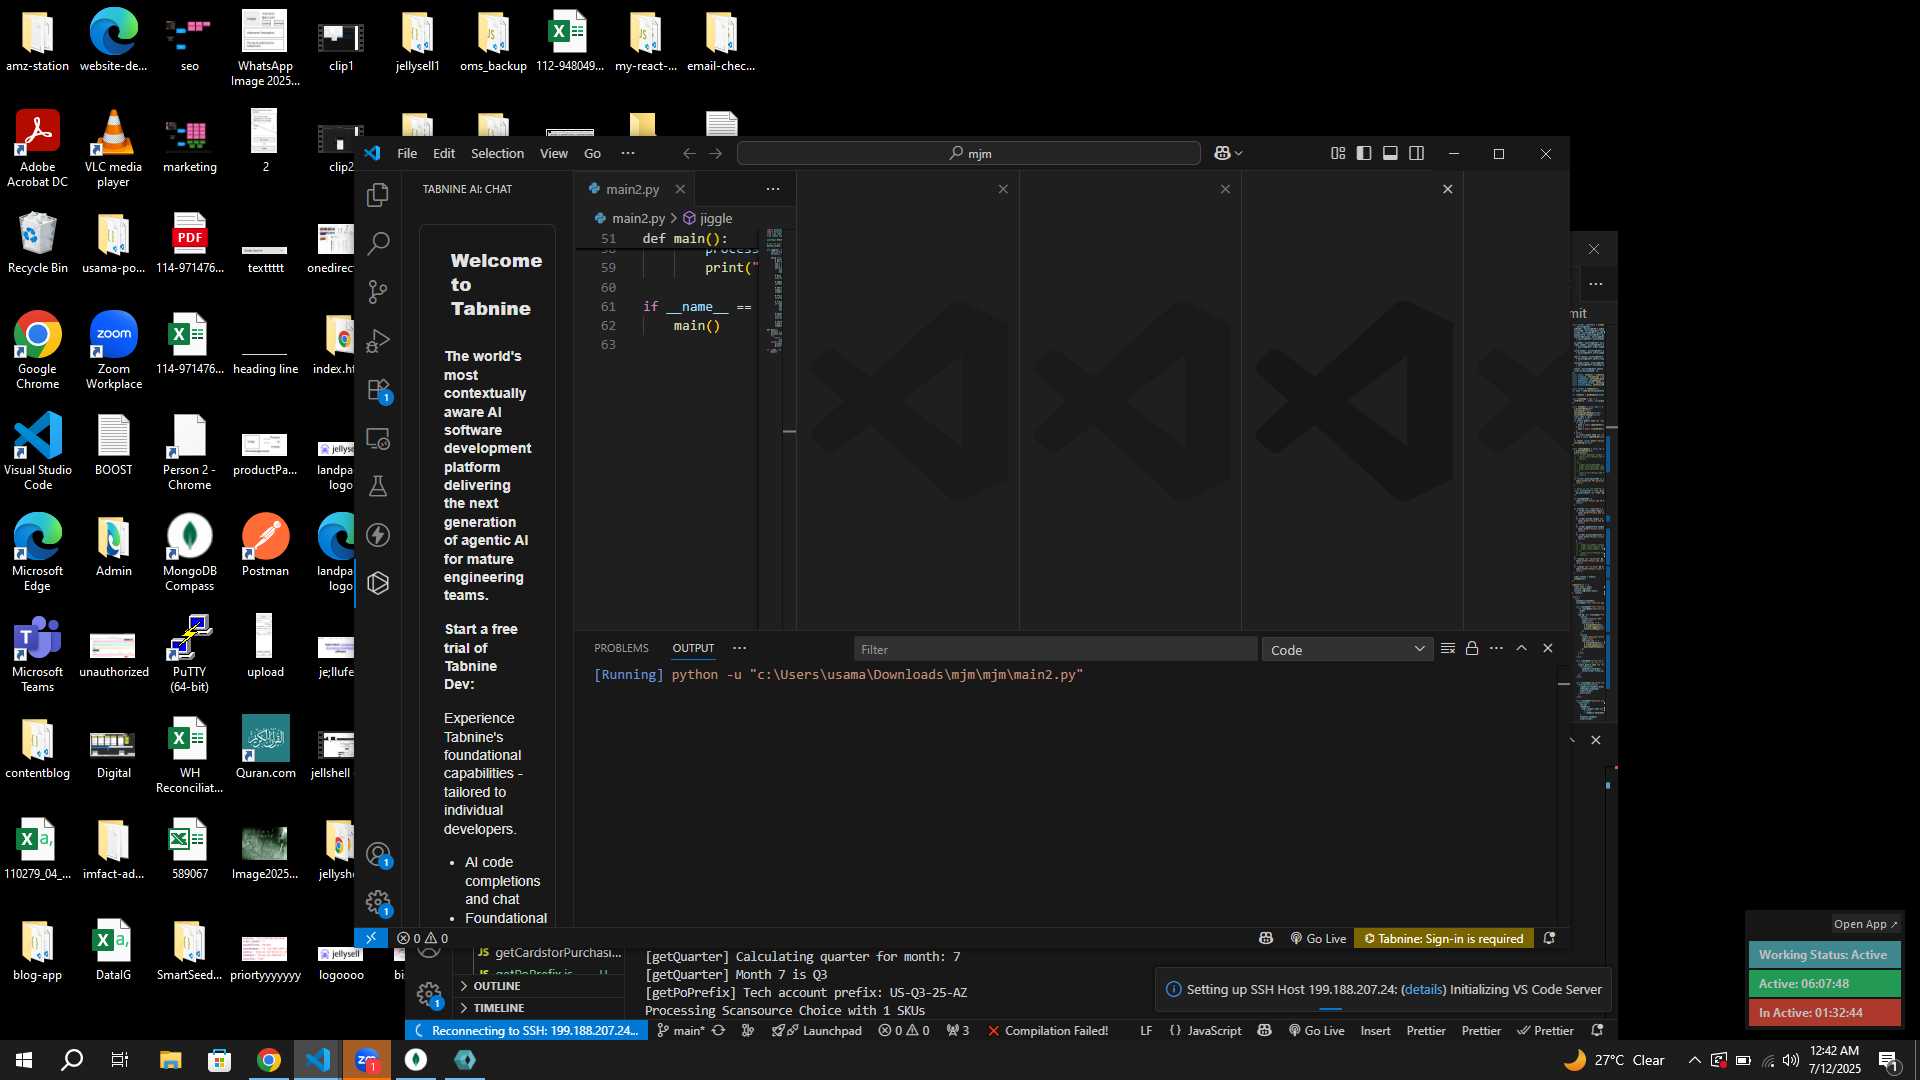This screenshot has height=1080, width=1920.
Task: Open Google Chrome from the taskbar
Action: click(x=268, y=1060)
